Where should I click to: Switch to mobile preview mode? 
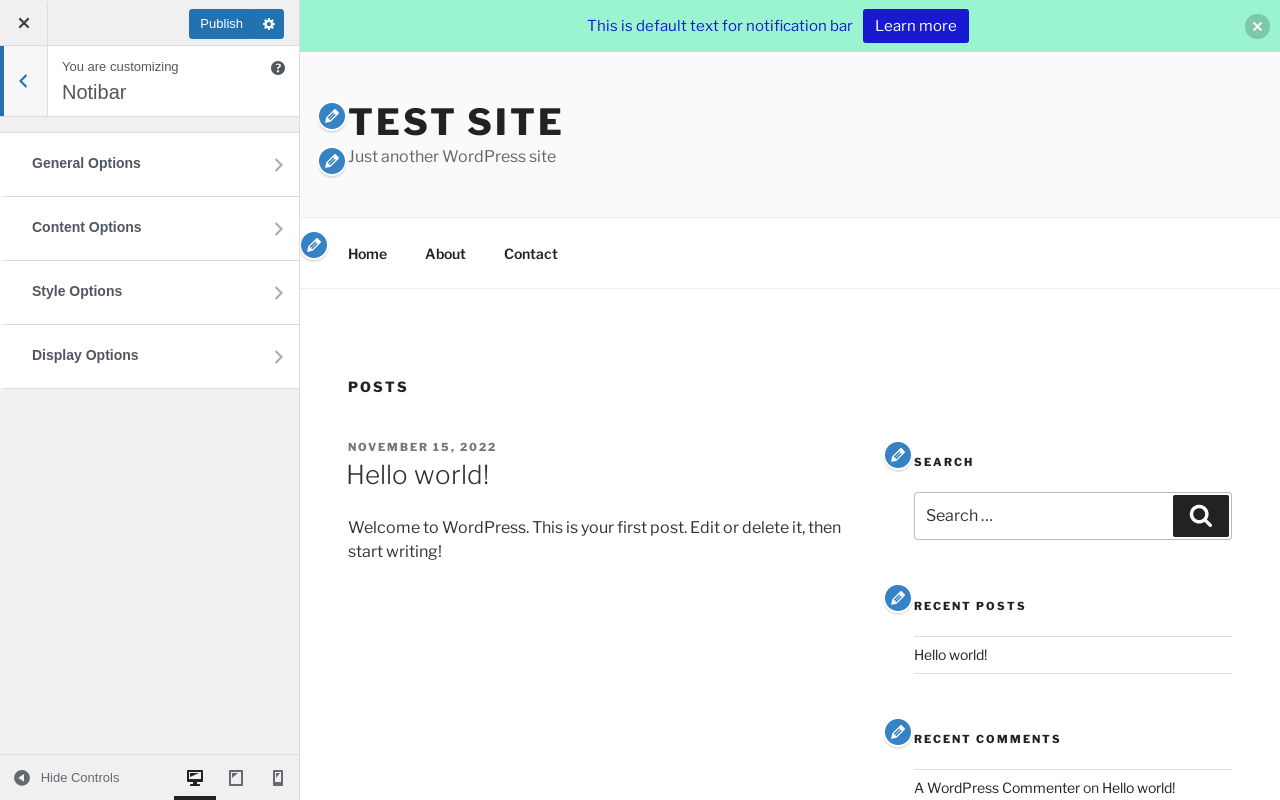pos(278,778)
